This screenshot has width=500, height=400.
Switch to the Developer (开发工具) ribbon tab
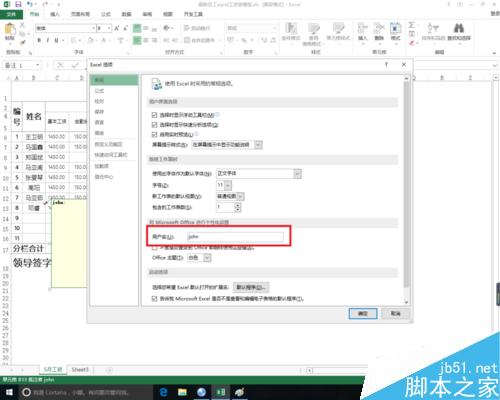coord(193,14)
